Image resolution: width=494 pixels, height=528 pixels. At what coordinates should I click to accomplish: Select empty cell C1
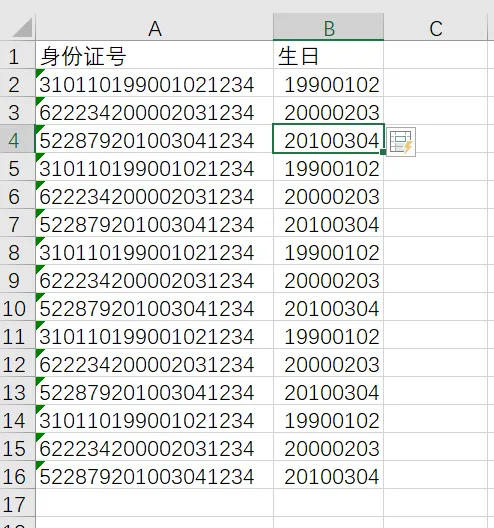pos(435,55)
